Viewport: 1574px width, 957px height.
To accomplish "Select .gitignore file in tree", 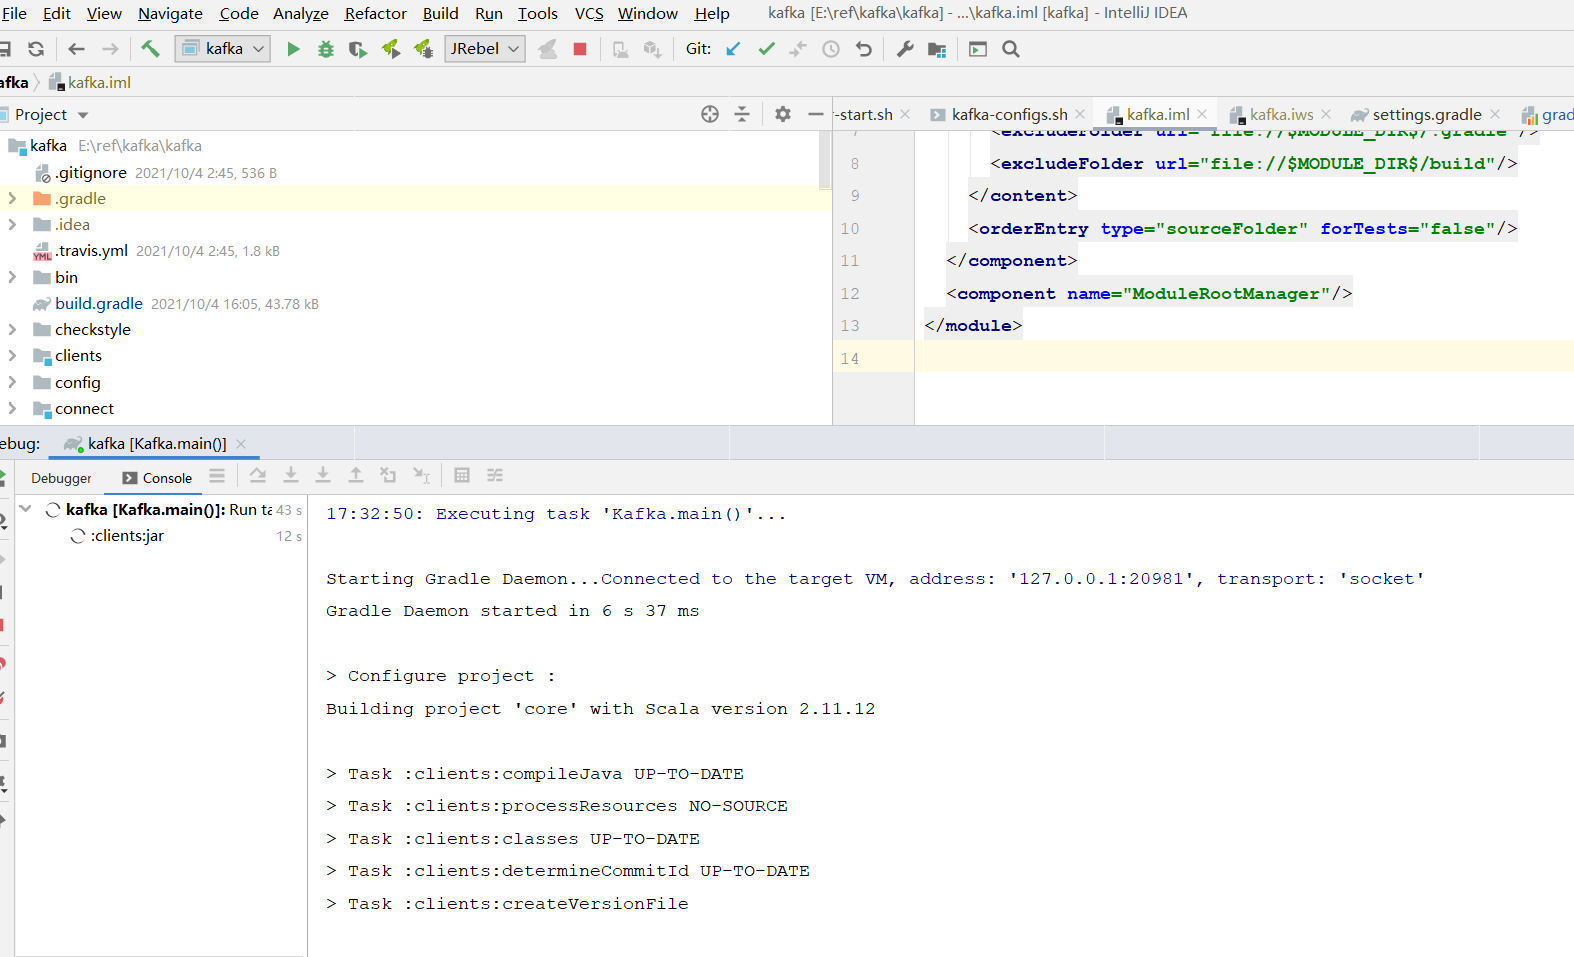I will (x=90, y=172).
